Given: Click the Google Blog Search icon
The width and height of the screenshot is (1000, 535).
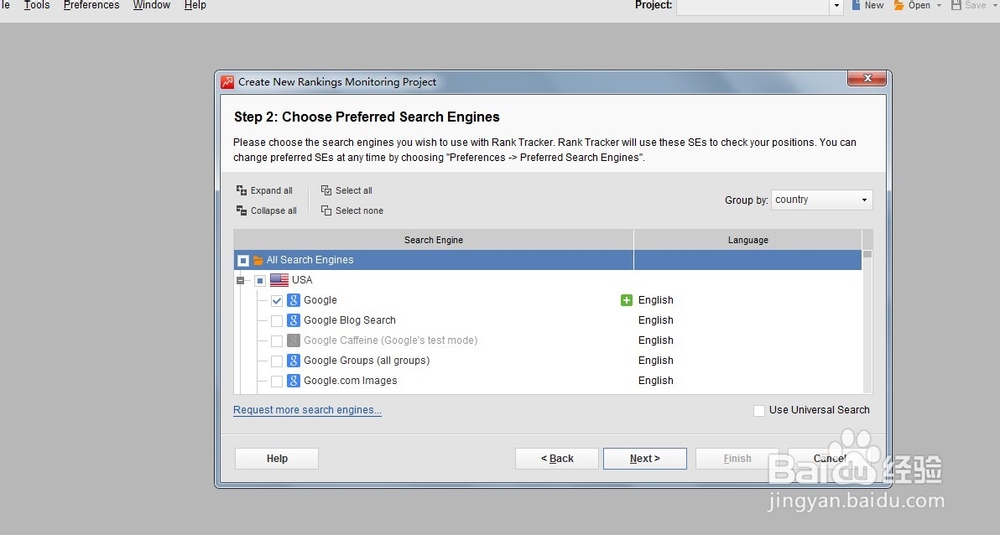Looking at the screenshot, I should tap(293, 320).
